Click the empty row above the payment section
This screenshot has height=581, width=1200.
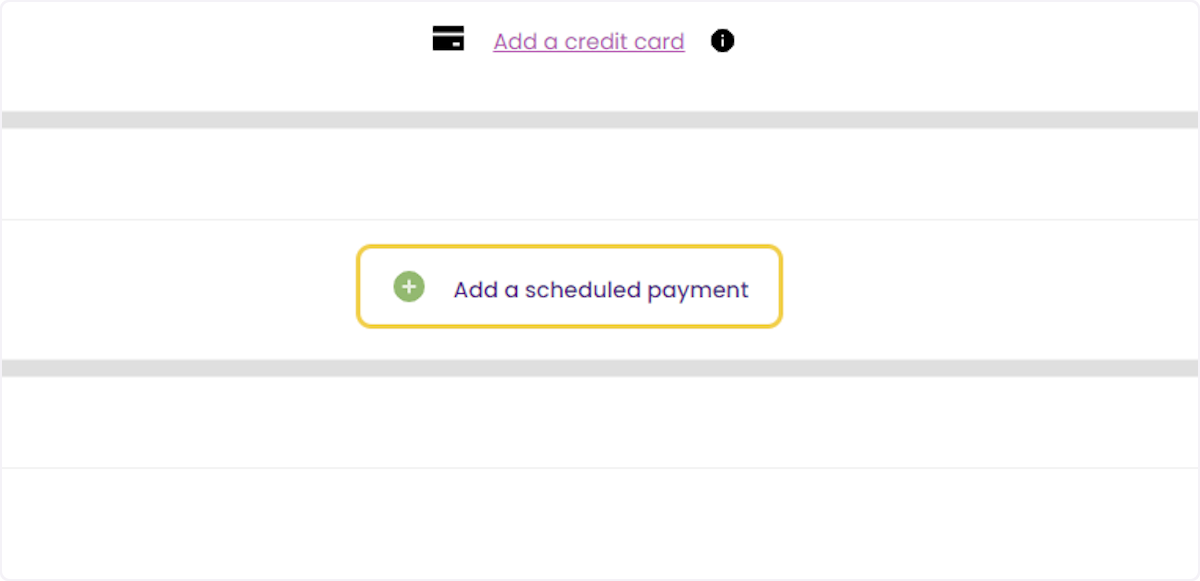pyautogui.click(x=600, y=172)
